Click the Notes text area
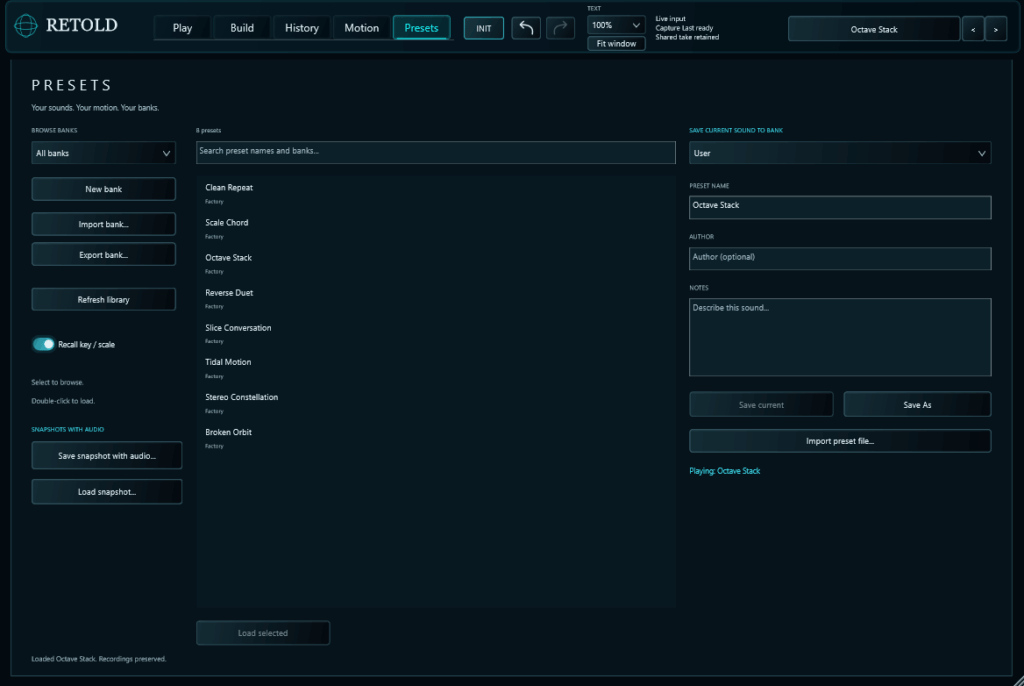 [x=840, y=337]
